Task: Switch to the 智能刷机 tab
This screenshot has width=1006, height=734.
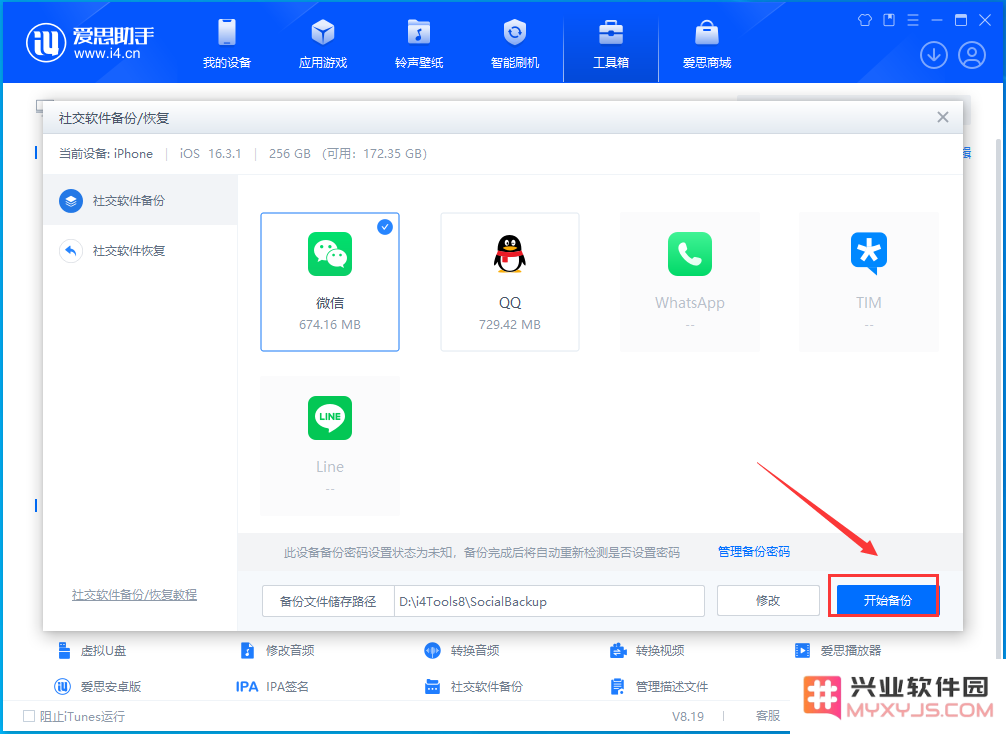Action: coord(515,44)
